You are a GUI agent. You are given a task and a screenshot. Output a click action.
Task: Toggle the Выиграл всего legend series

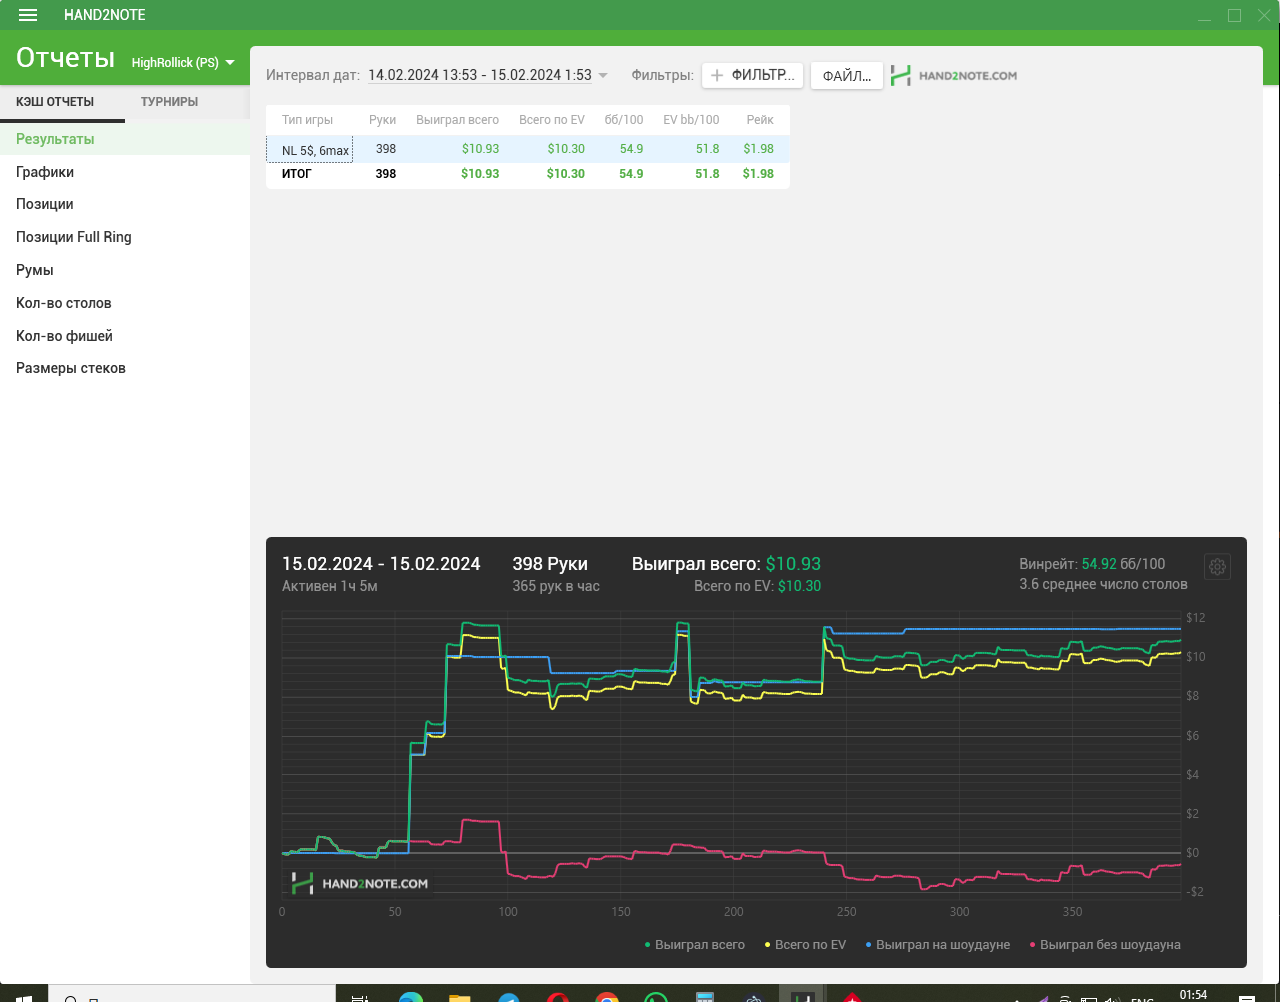tap(695, 944)
